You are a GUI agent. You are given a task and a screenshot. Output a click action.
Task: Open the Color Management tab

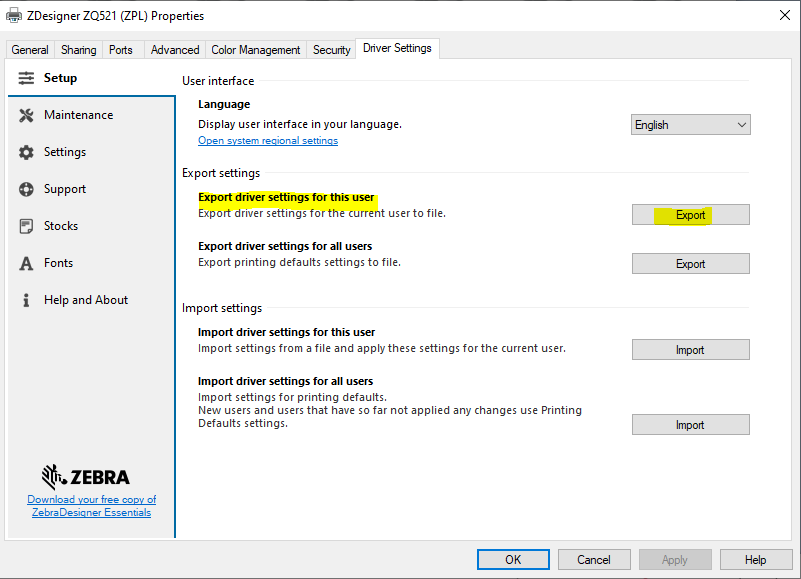(x=256, y=49)
